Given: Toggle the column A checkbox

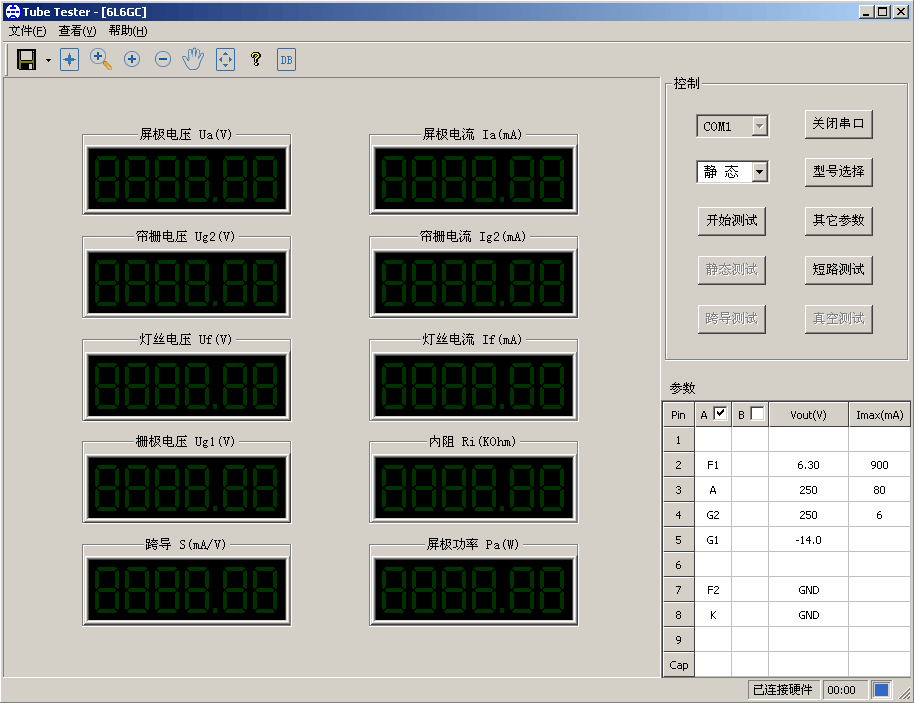Looking at the screenshot, I should point(720,413).
